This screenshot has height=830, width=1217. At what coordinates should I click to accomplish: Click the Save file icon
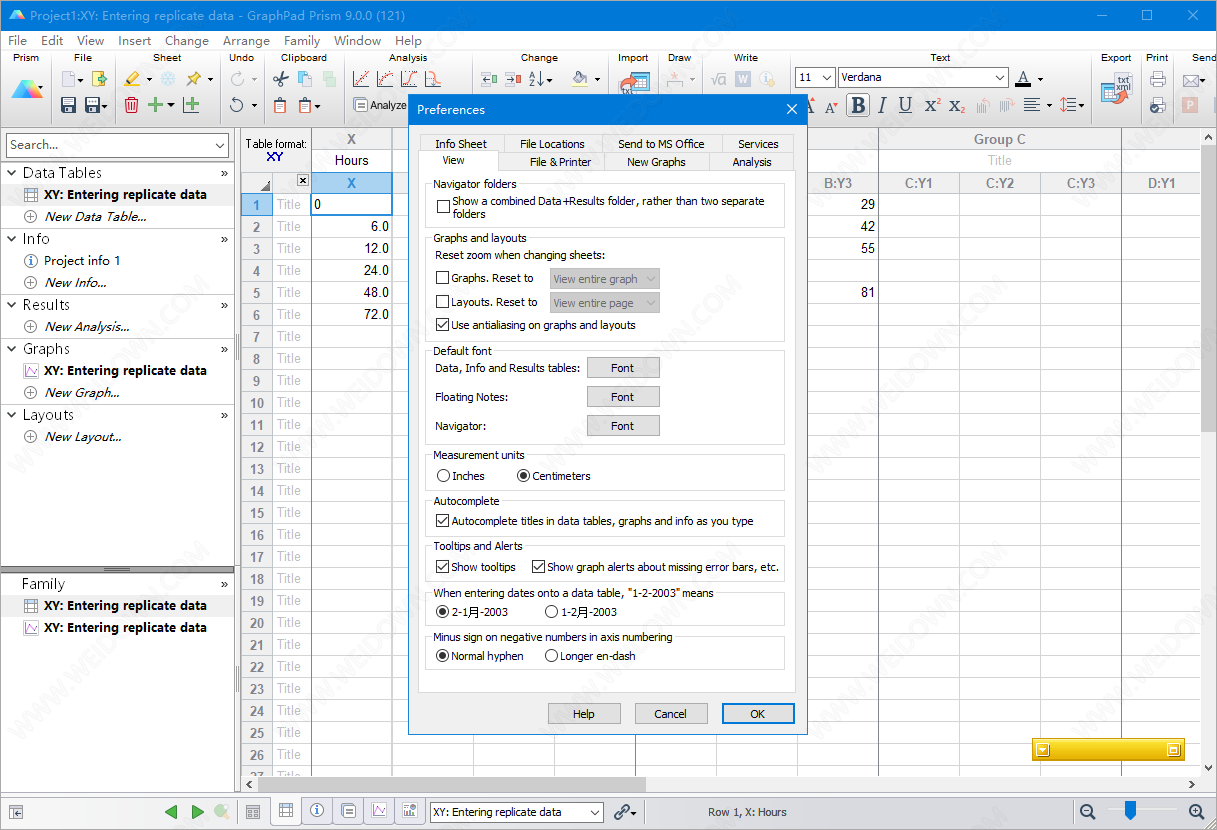tap(69, 105)
